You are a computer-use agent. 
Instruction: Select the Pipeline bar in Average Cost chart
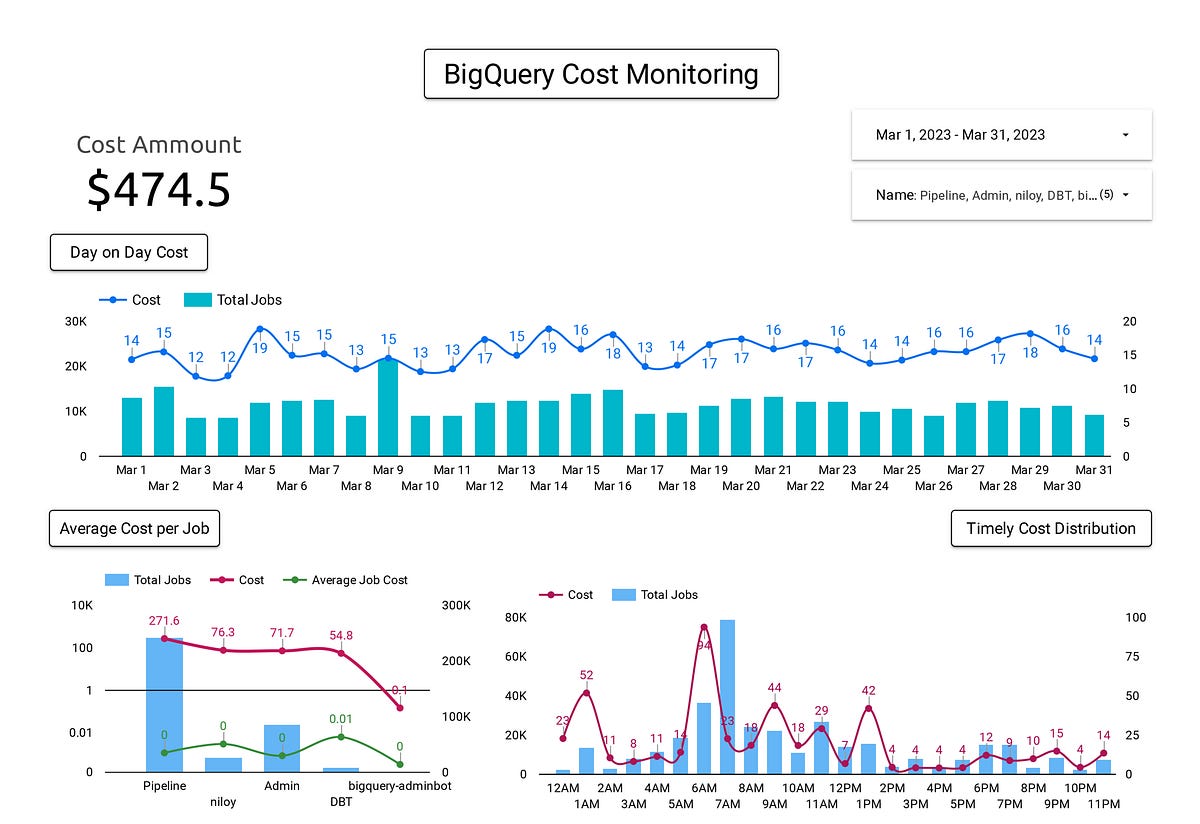pyautogui.click(x=163, y=705)
